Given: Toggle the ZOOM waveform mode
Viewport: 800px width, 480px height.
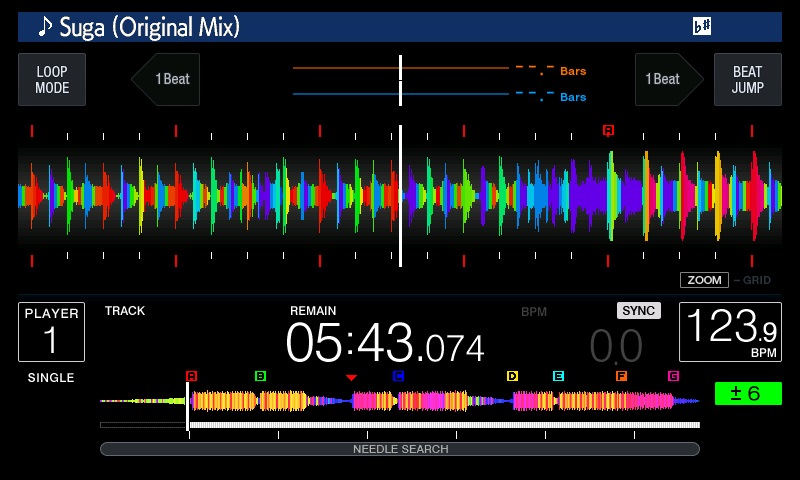Looking at the screenshot, I should [704, 280].
